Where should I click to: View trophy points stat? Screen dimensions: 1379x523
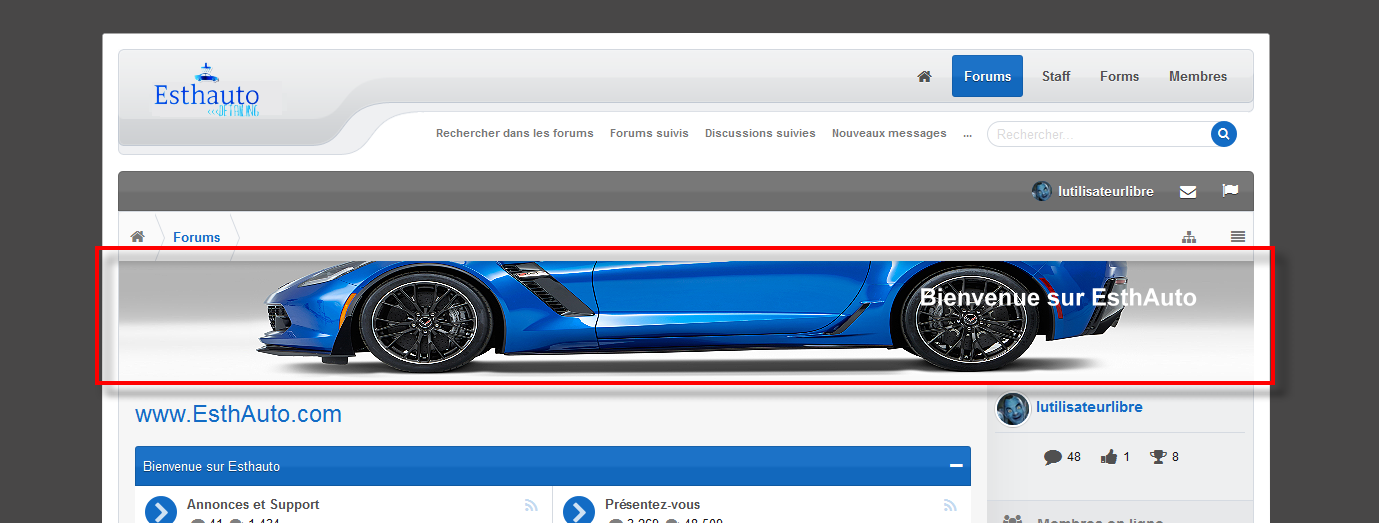tap(1164, 457)
